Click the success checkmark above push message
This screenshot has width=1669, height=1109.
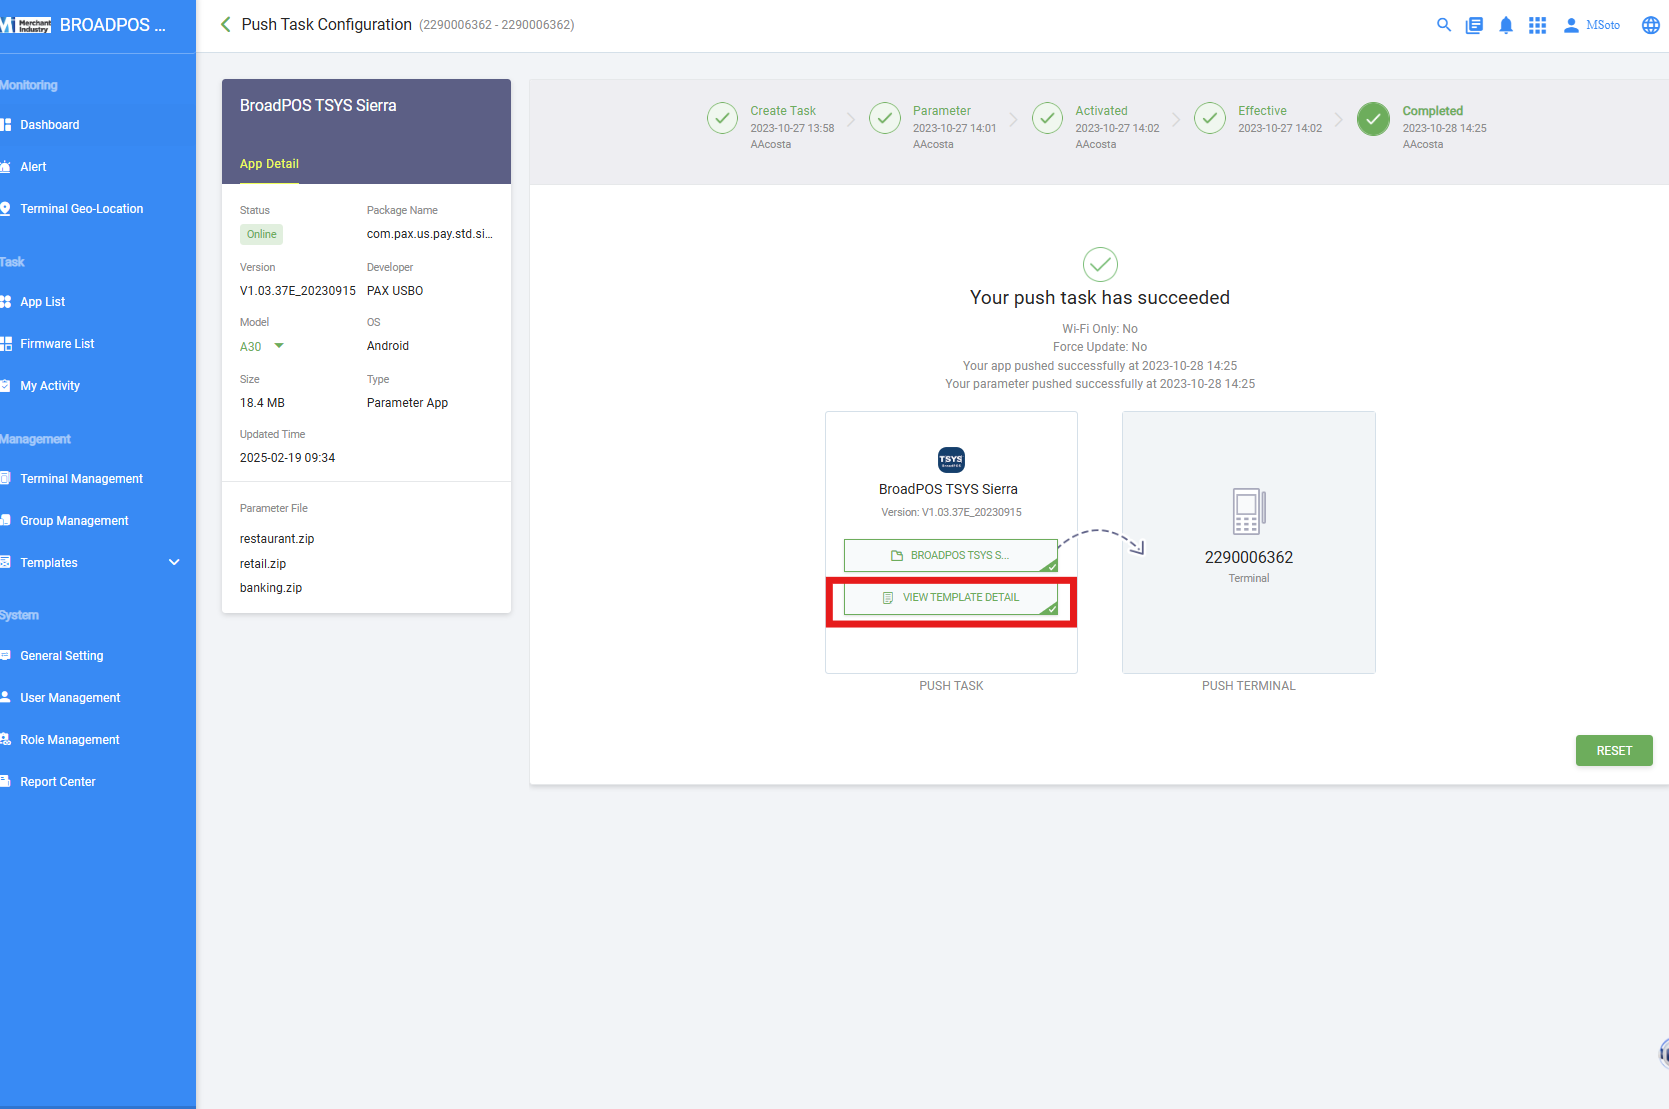[1100, 264]
